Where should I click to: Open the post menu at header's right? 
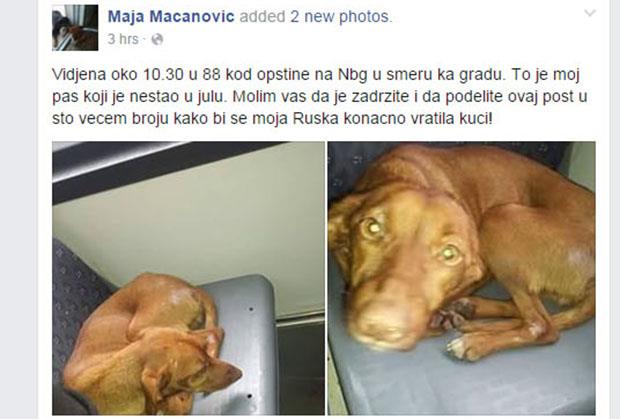(590, 13)
